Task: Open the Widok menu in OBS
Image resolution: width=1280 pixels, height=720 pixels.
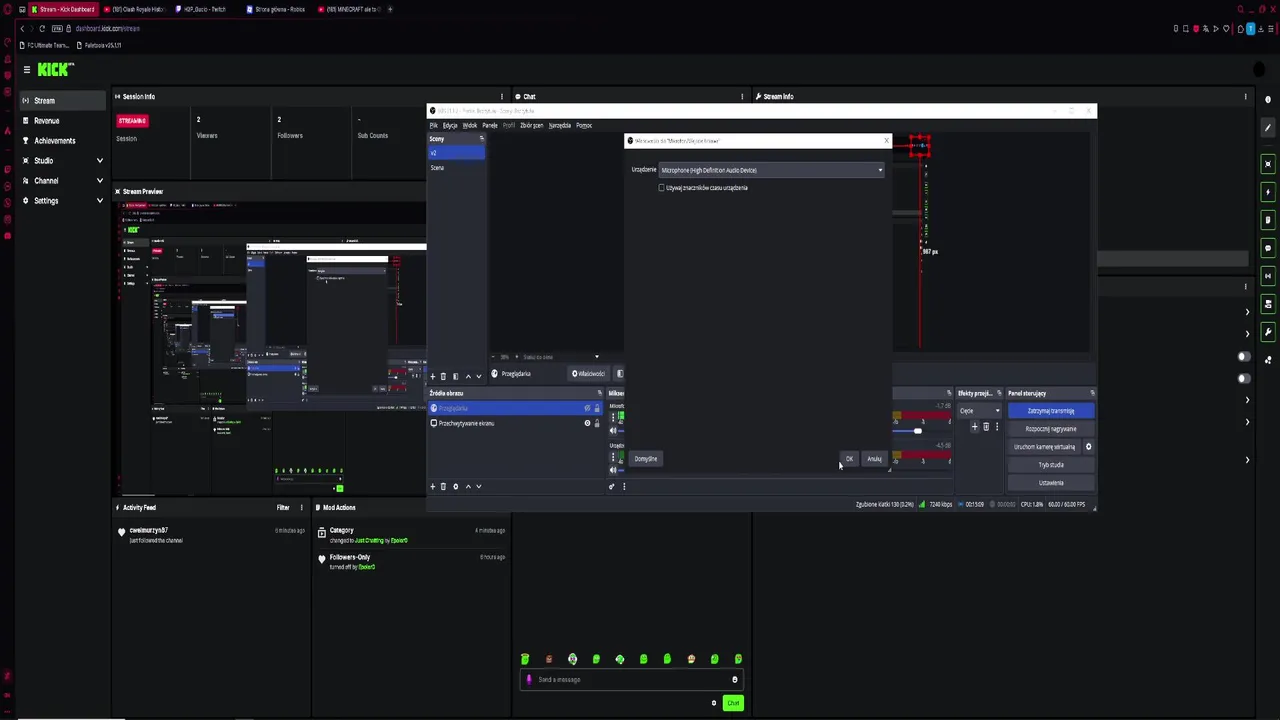Action: click(470, 126)
